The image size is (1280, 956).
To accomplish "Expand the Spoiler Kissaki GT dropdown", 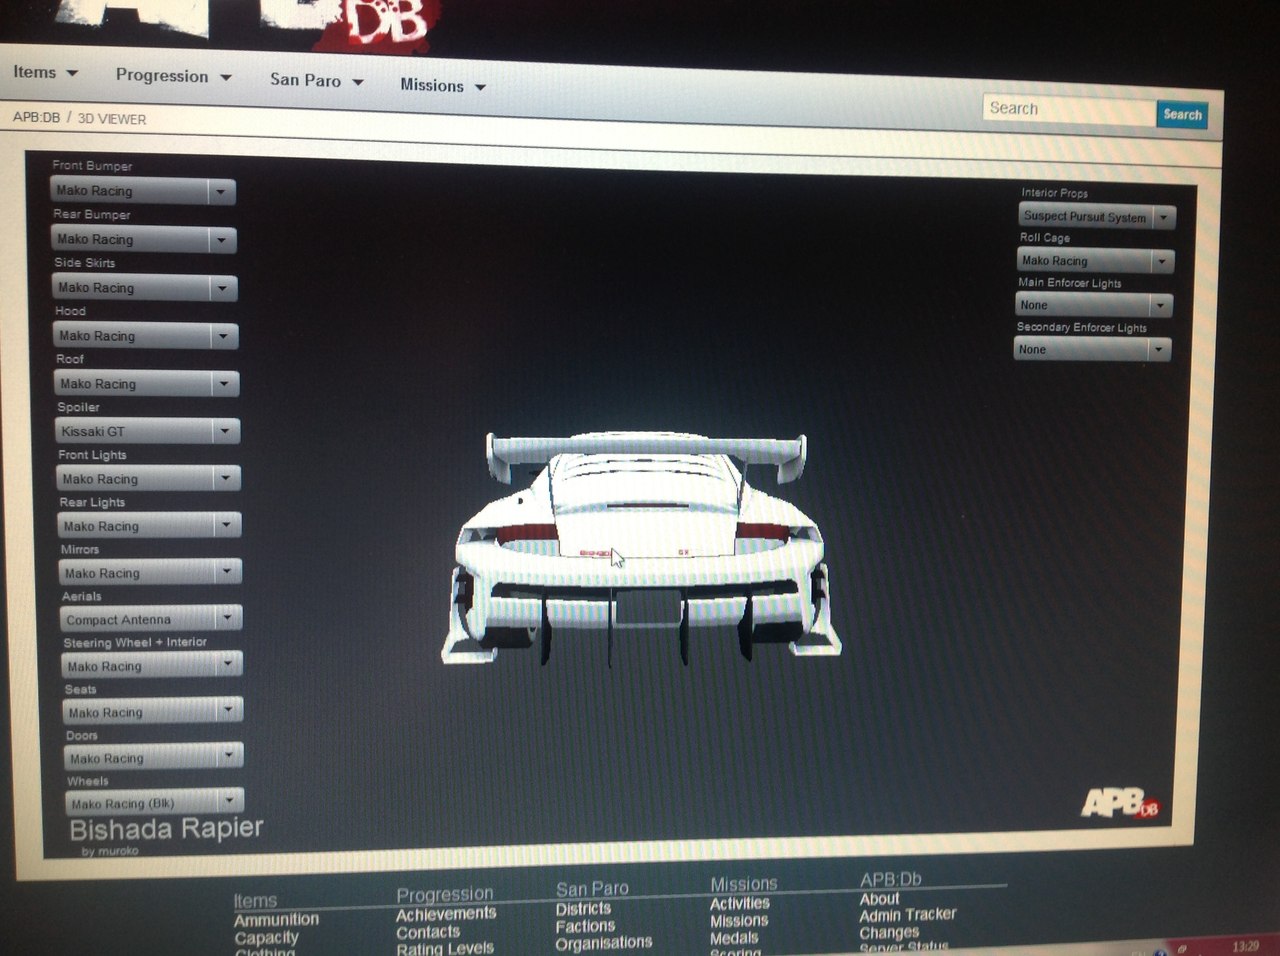I will tap(147, 431).
